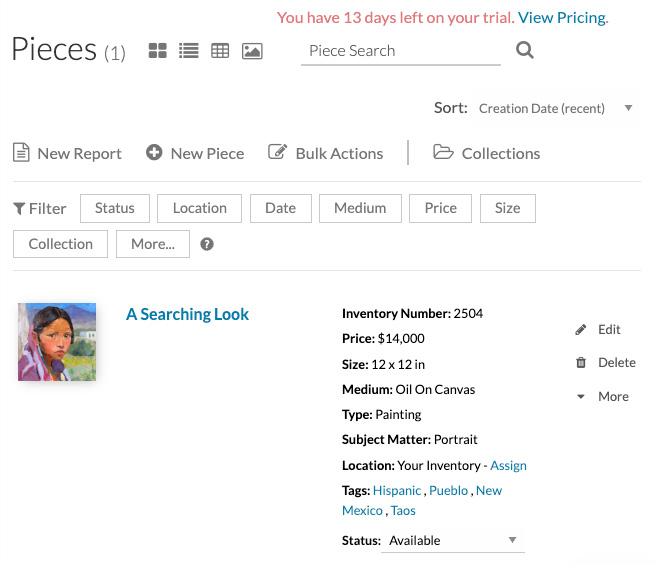
Task: Open the Status Available dropdown
Action: coord(453,541)
